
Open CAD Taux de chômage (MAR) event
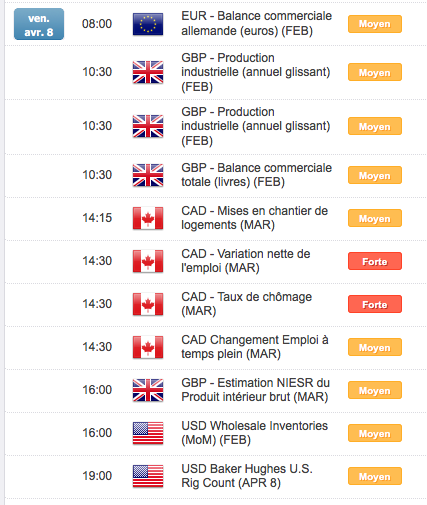tap(246, 304)
